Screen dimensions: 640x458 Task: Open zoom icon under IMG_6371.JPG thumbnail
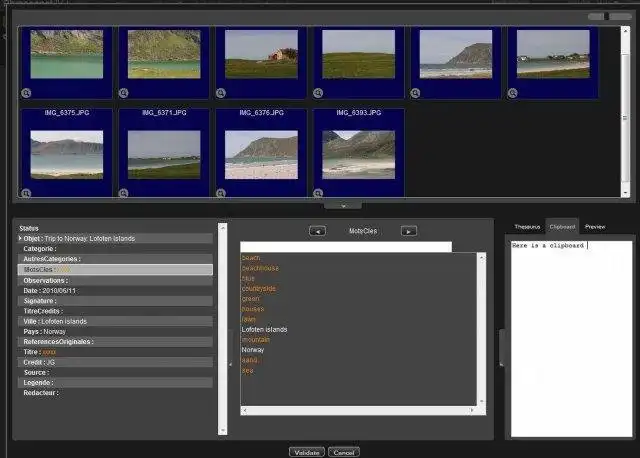(x=123, y=193)
